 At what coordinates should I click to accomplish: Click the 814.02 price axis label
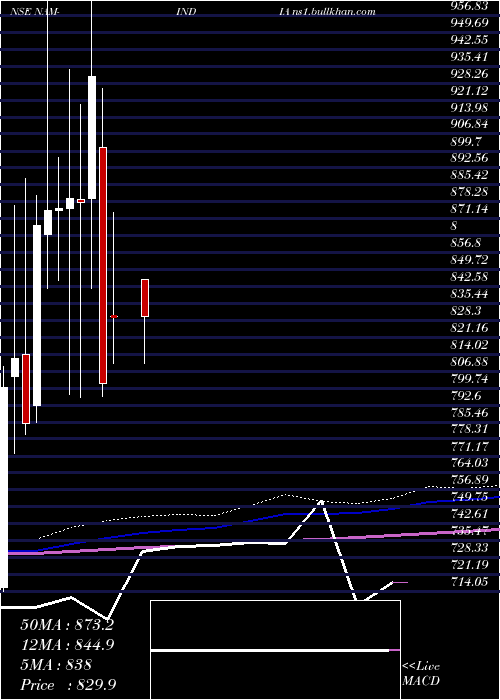pos(469,345)
